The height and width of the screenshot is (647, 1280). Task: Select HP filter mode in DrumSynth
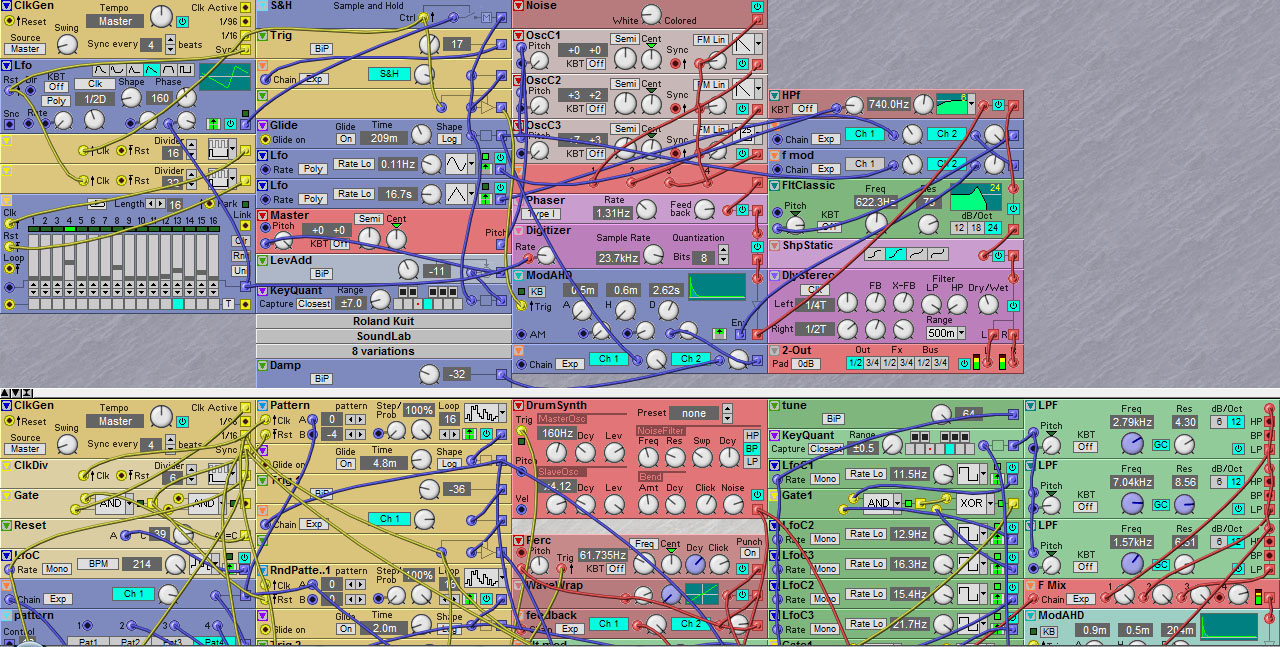click(752, 436)
